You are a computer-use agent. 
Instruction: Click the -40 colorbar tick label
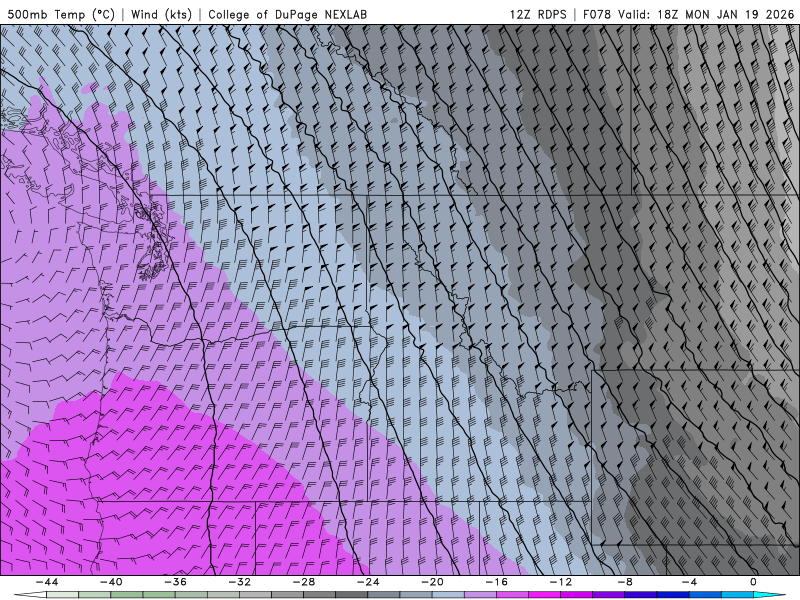(111, 582)
